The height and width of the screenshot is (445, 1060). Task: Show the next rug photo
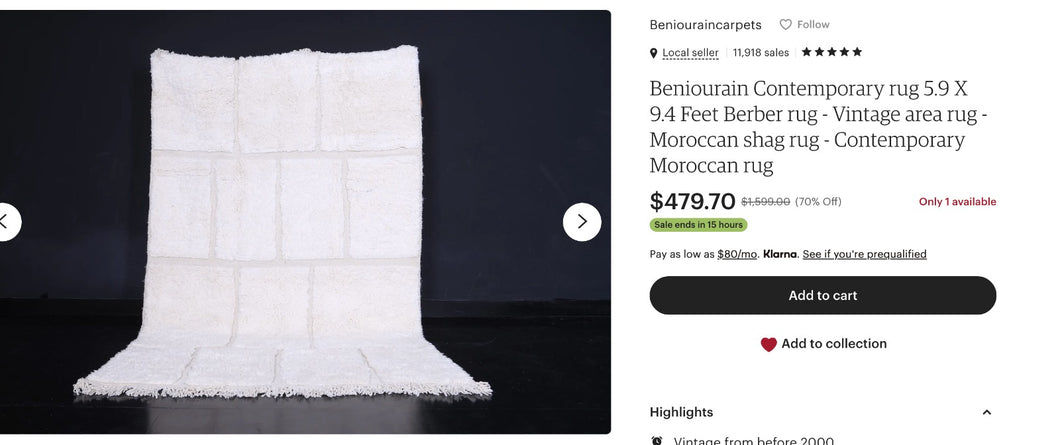point(582,222)
